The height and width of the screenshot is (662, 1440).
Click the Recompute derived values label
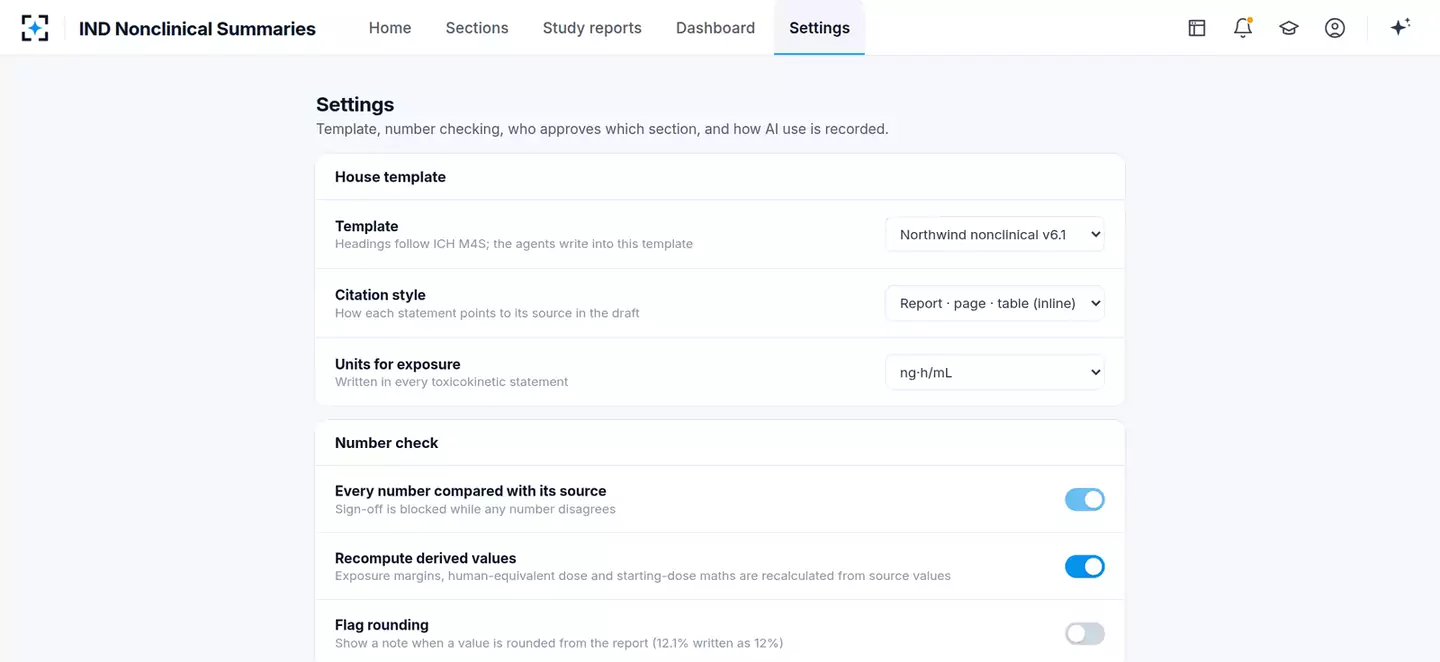426,558
